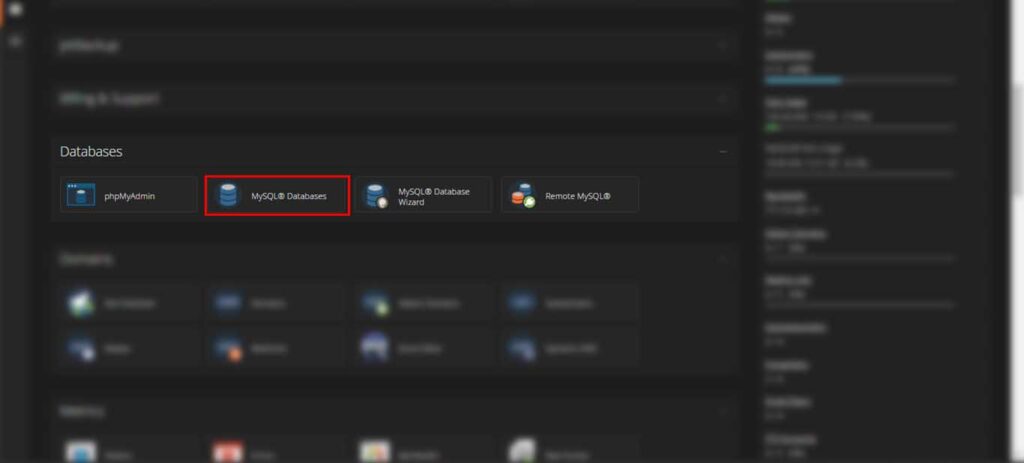Launch the MySQL® Database Wizard
The image size is (1024, 463).
coord(423,195)
